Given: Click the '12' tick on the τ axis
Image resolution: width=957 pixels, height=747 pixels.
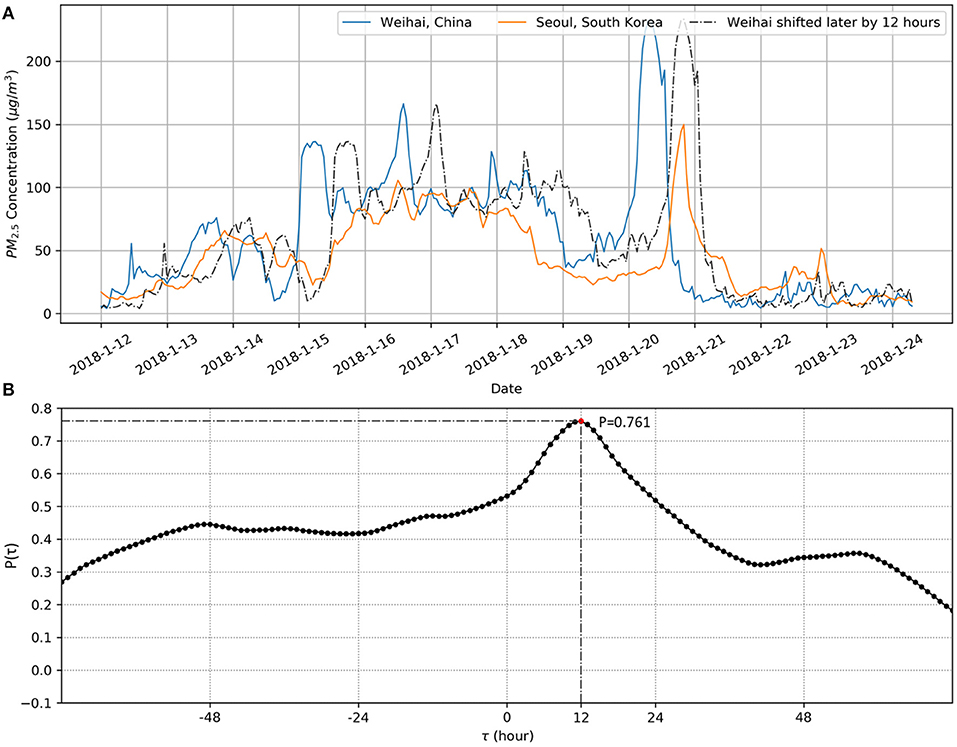Looking at the screenshot, I should (581, 717).
